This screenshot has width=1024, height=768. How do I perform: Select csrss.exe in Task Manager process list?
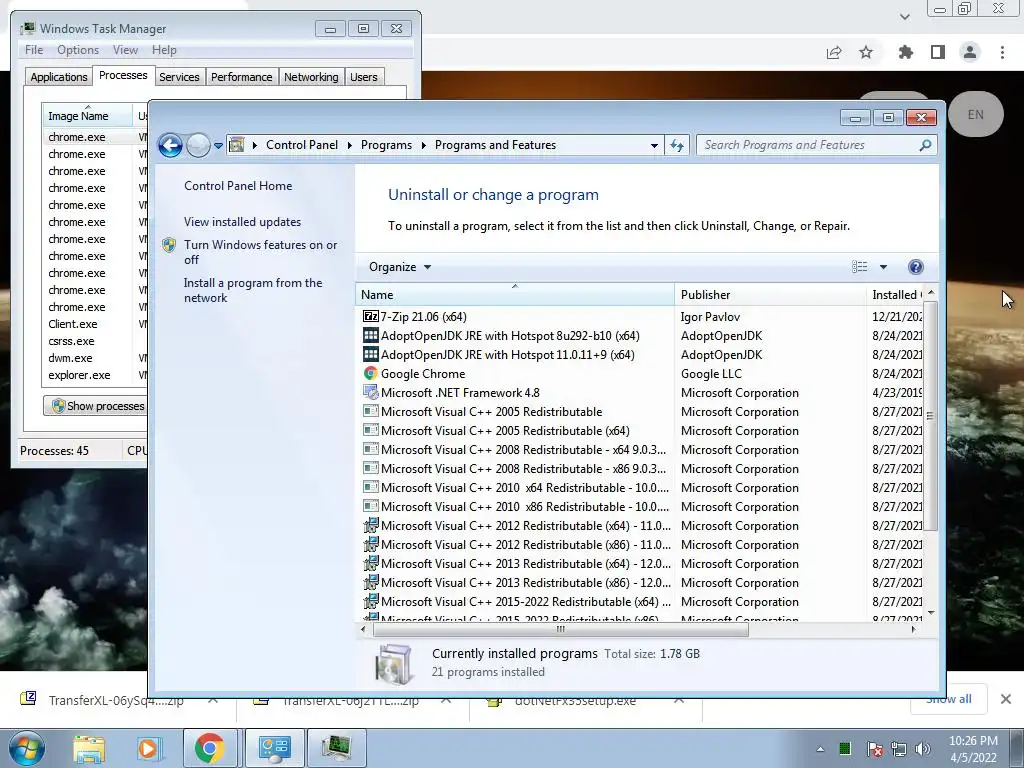click(x=71, y=341)
